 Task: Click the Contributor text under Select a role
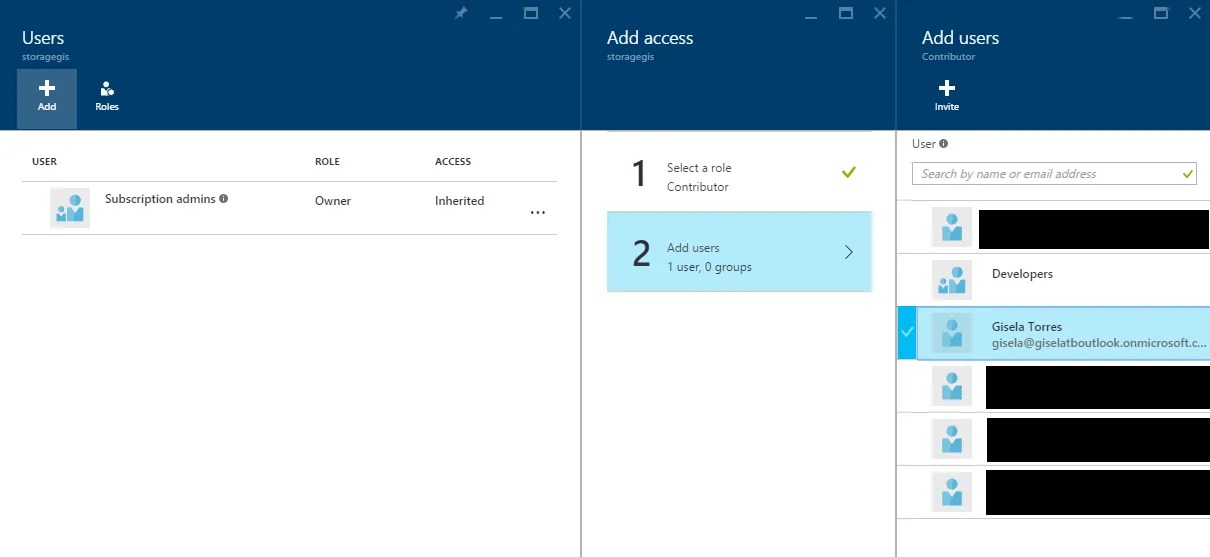click(698, 187)
